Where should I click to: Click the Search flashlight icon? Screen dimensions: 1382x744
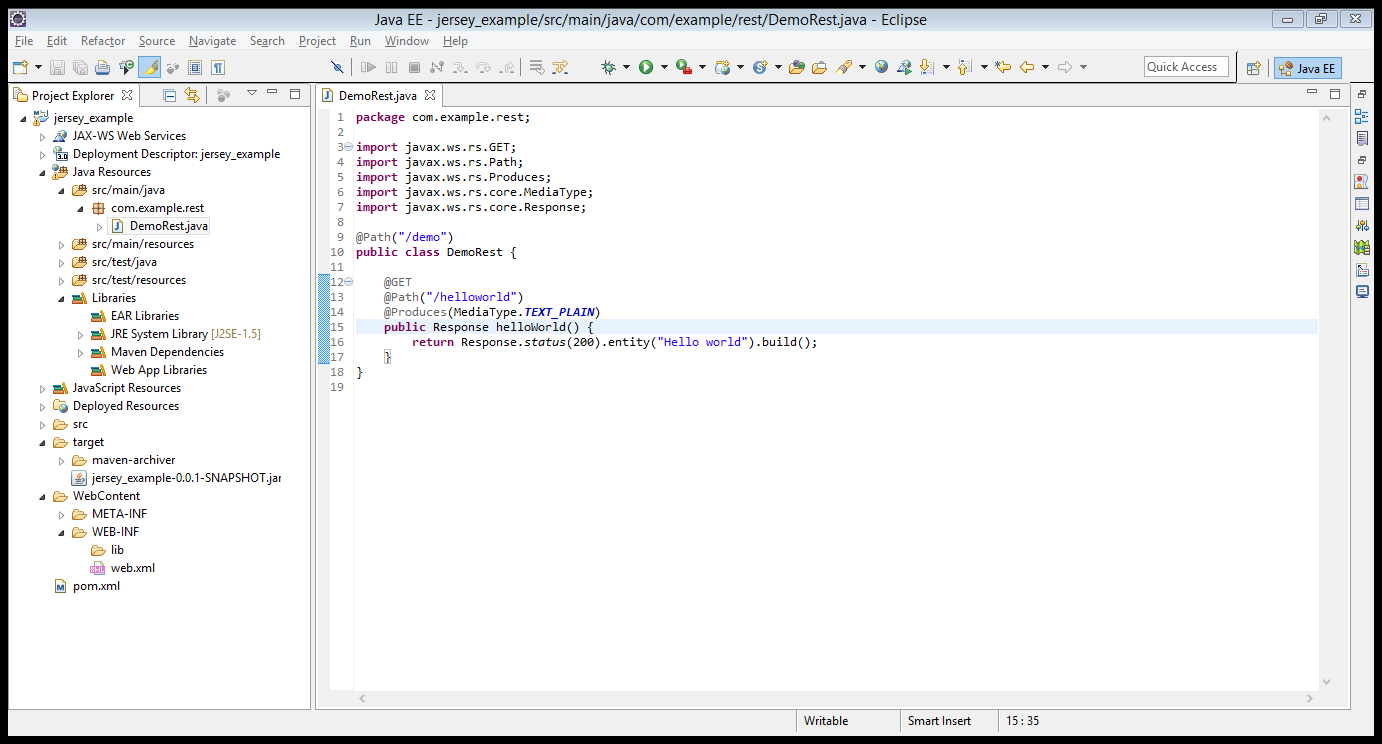click(844, 67)
